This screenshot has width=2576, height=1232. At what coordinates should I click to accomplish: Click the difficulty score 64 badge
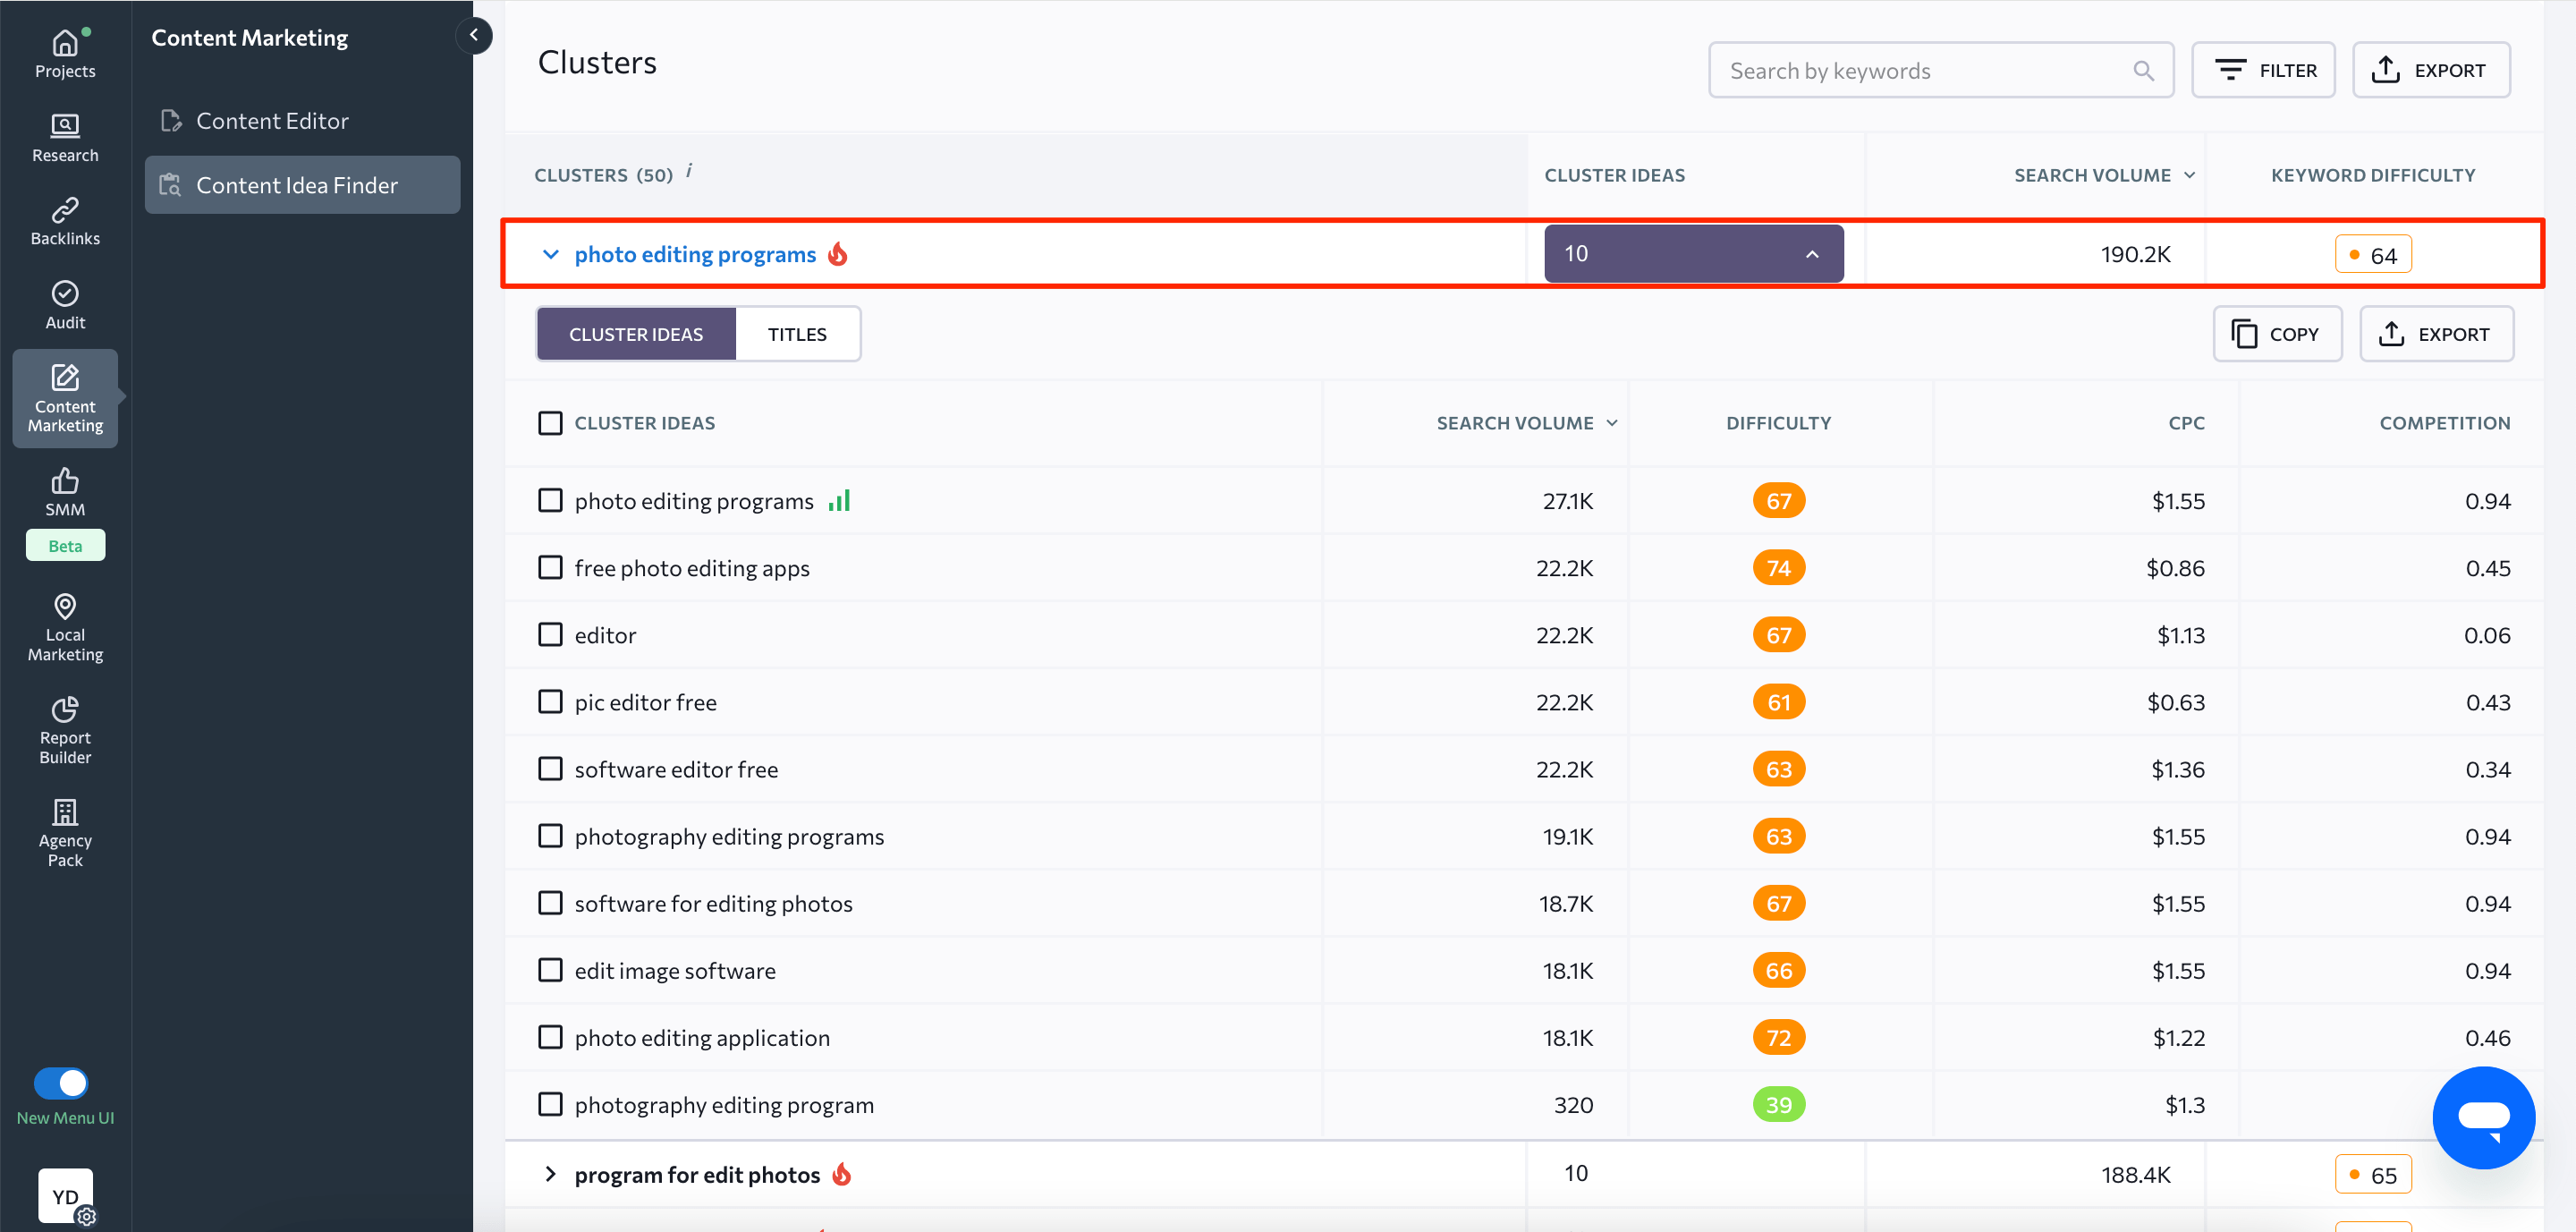point(2374,253)
